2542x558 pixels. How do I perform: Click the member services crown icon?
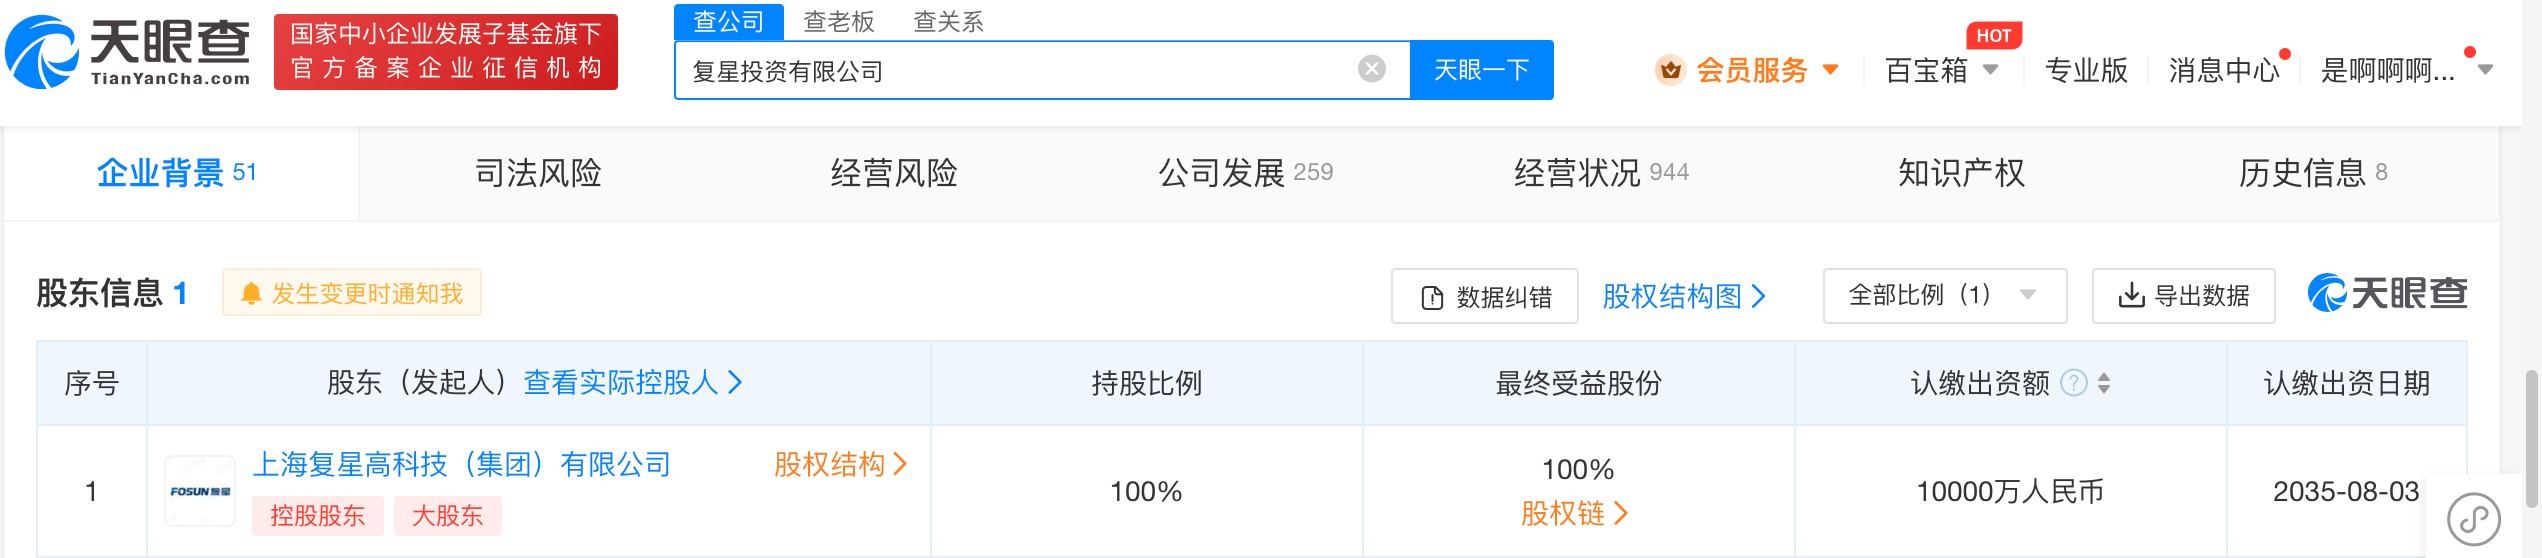click(1670, 70)
